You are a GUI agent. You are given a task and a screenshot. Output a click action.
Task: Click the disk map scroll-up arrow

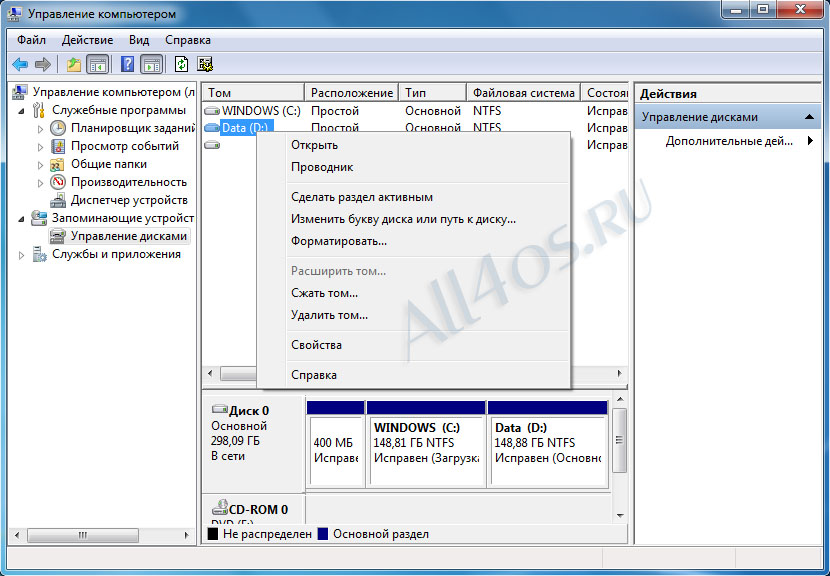(620, 399)
